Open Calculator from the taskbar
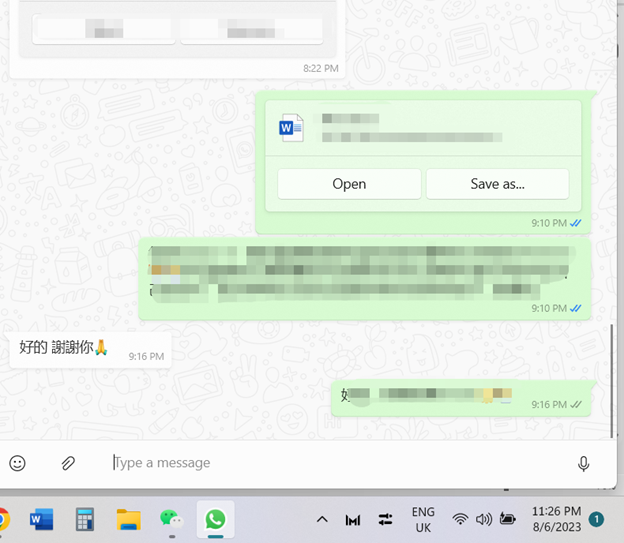This screenshot has height=543, width=624. [85, 519]
